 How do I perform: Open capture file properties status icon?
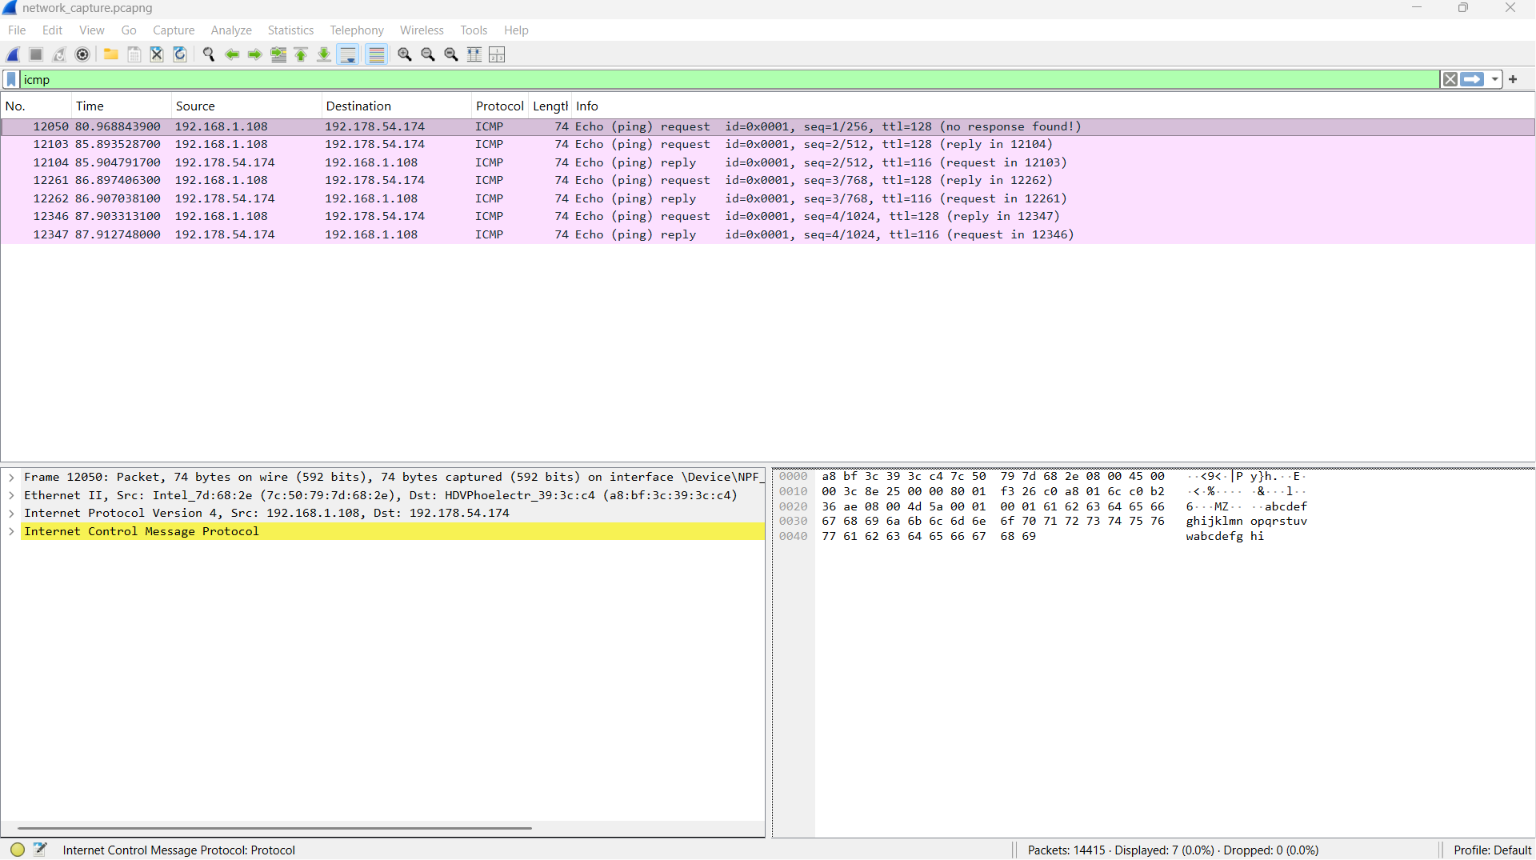pyautogui.click(x=40, y=850)
